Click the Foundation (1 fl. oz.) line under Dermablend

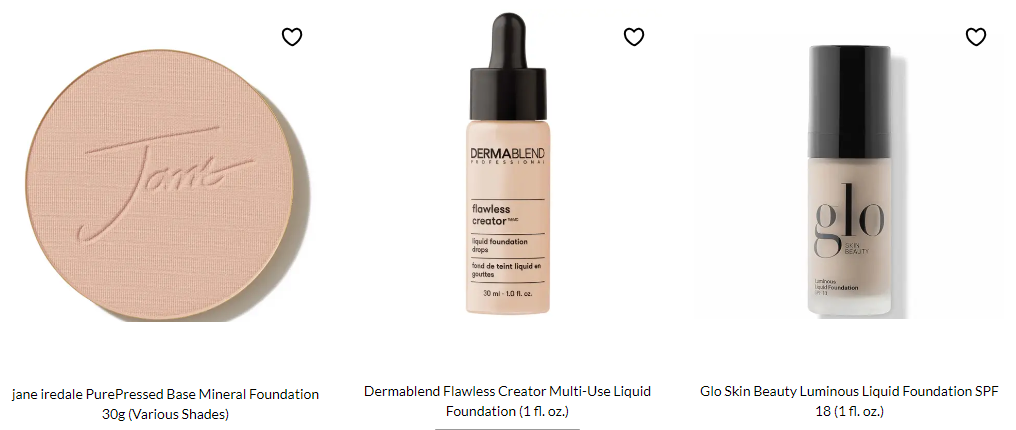click(507, 411)
